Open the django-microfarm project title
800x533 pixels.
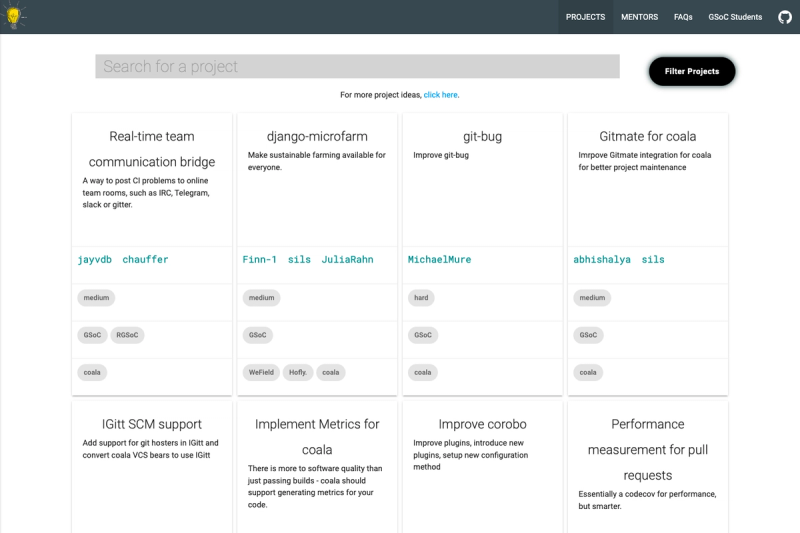(x=317, y=136)
